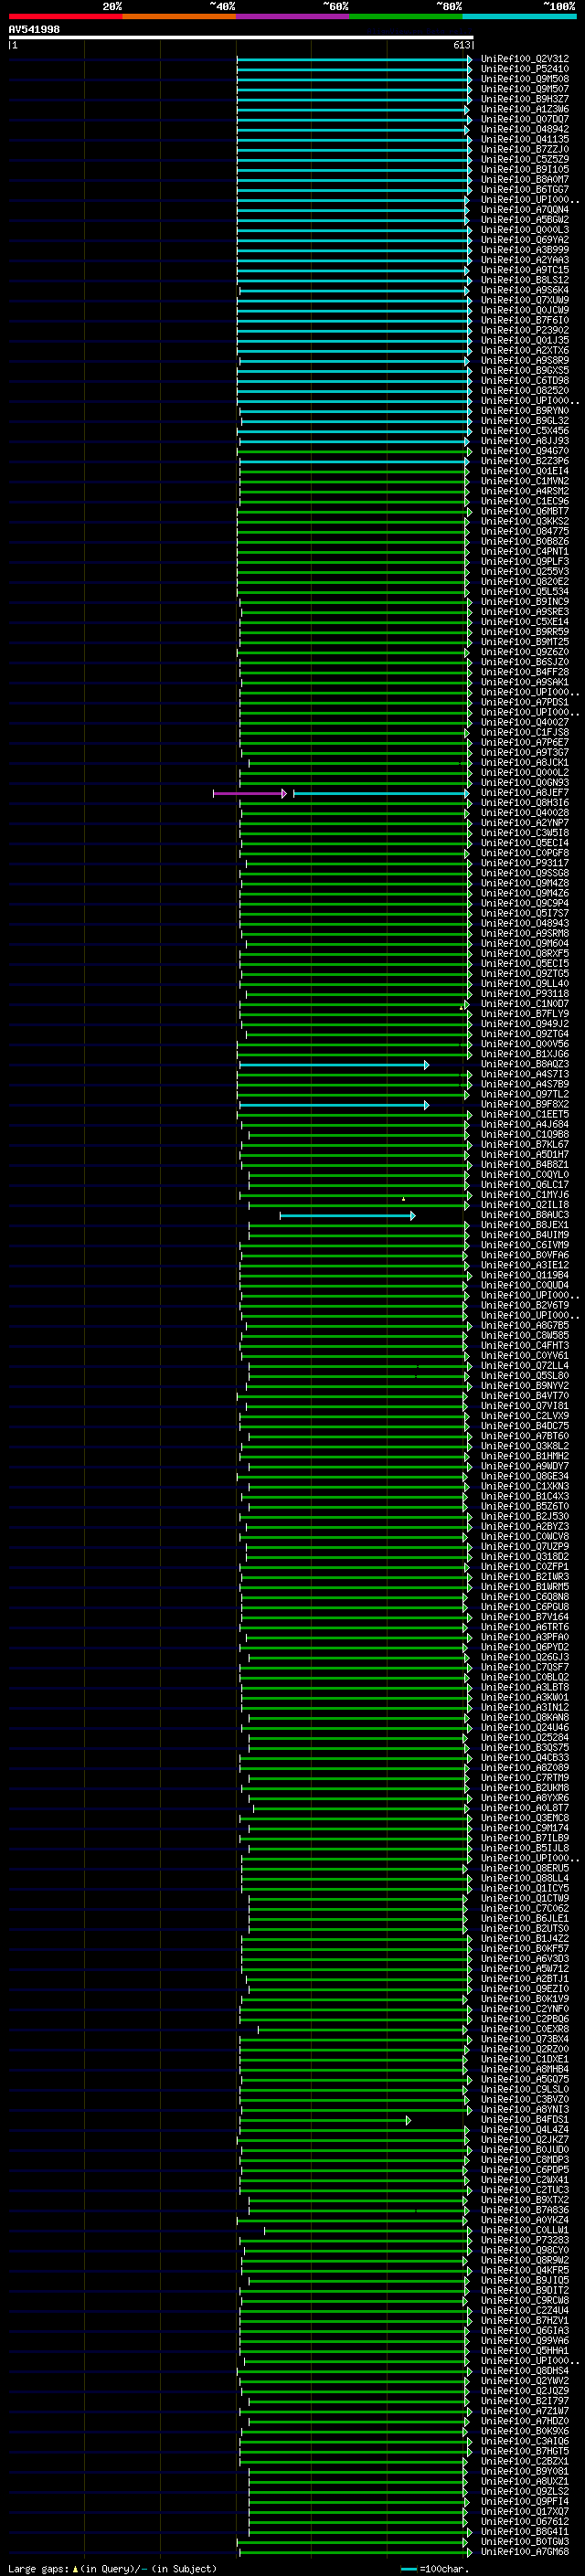The width and height of the screenshot is (585, 2576).
Task: Select label UniRef100_A4S7I3
Action: pos(524,1074)
